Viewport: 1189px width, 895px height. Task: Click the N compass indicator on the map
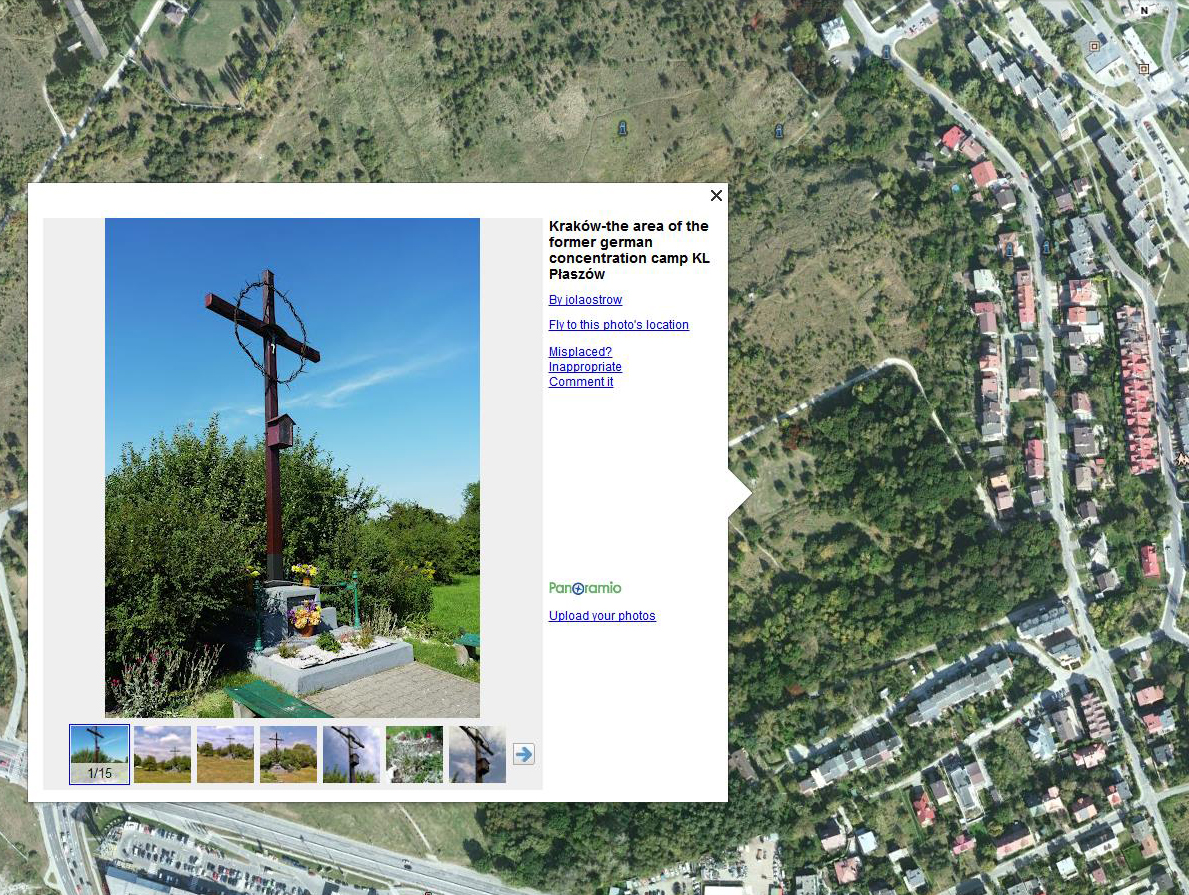pyautogui.click(x=1144, y=10)
